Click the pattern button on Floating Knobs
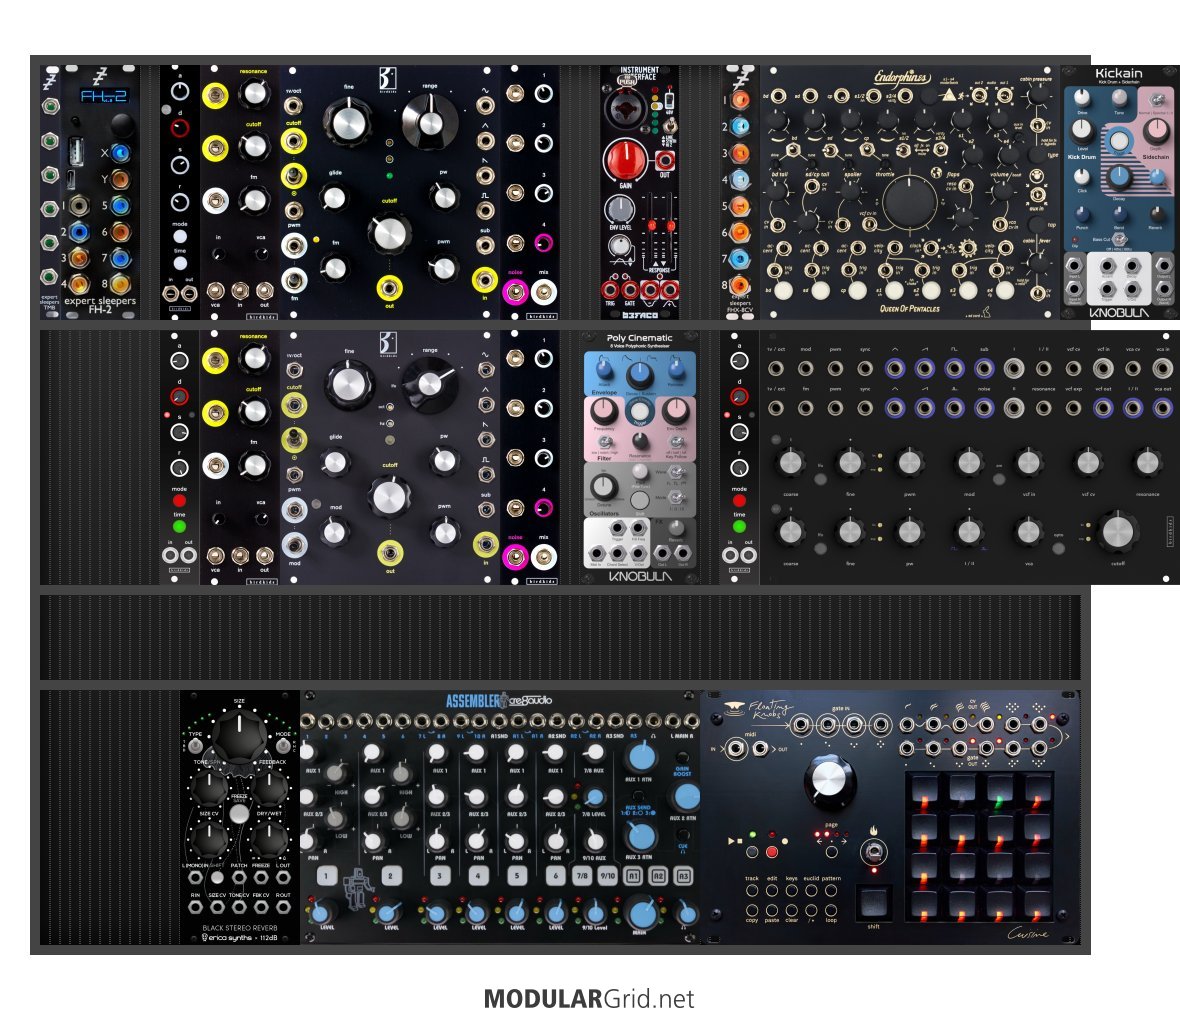 tap(832, 891)
